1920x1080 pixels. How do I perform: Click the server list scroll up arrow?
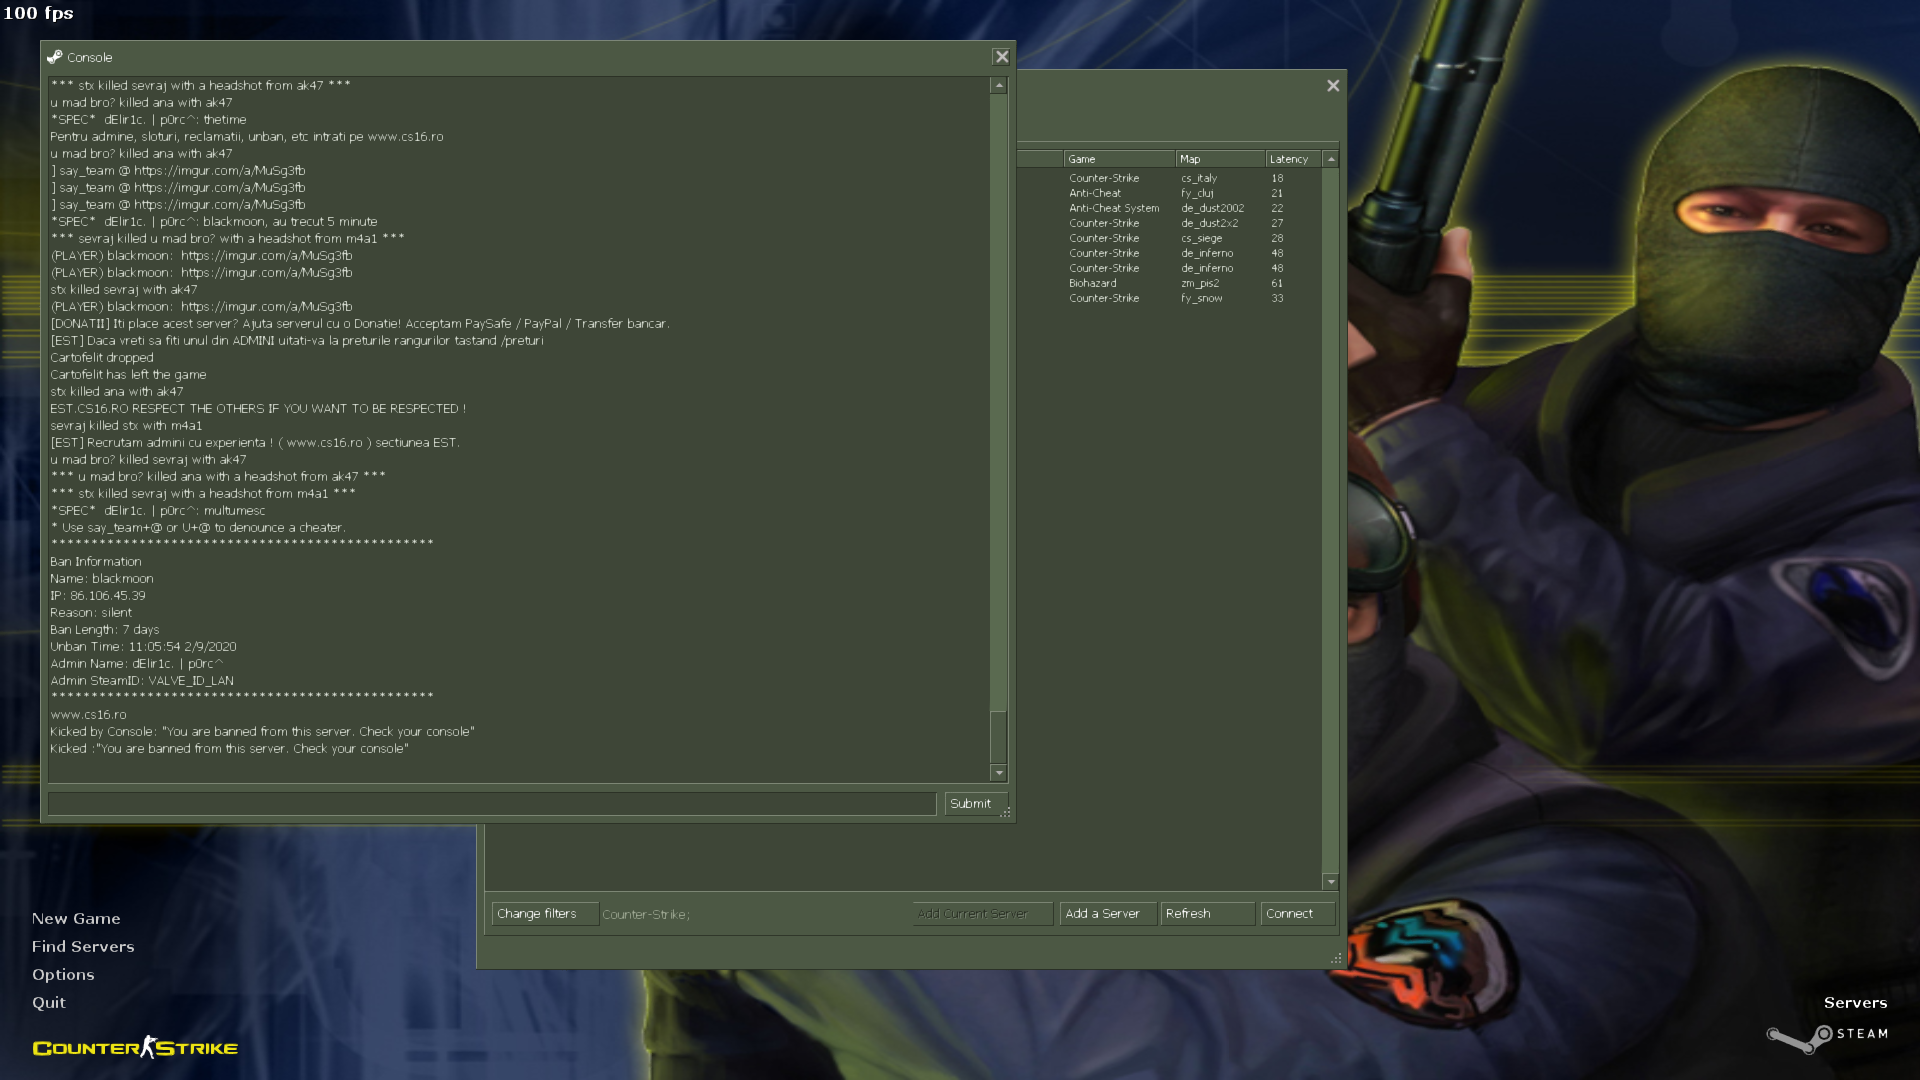click(1331, 159)
